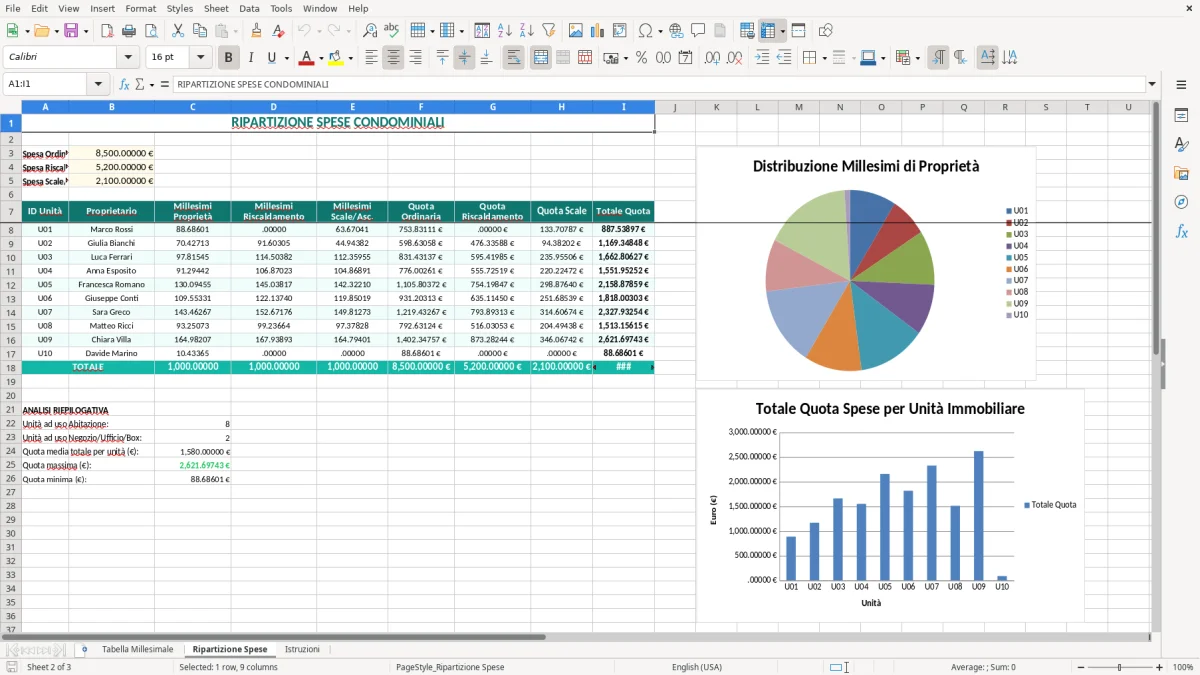Open Find and Replace tool
Viewport: 1200px width, 675px height.
(370, 31)
